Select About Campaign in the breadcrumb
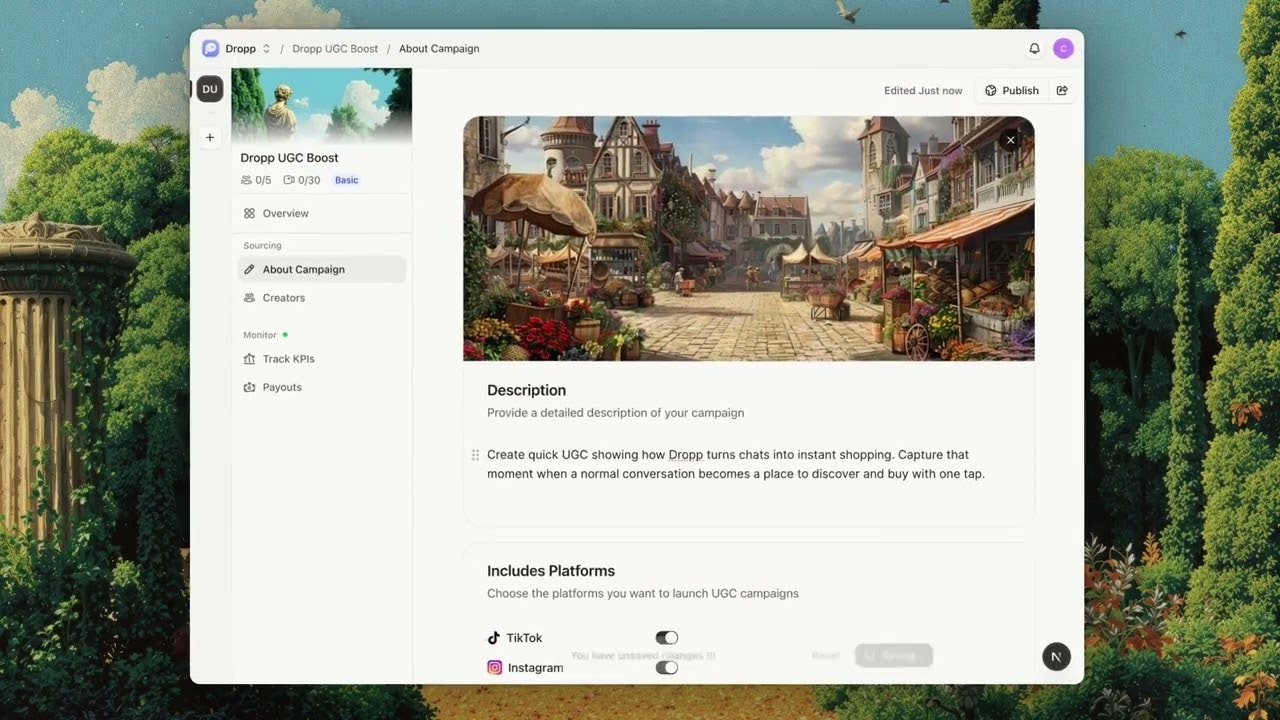This screenshot has width=1280, height=720. click(x=439, y=48)
